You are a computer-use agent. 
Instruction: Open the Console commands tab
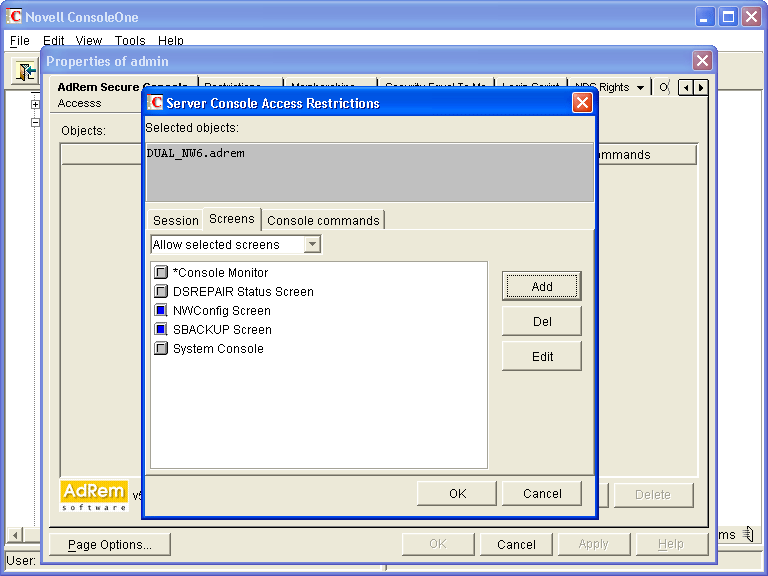[323, 220]
